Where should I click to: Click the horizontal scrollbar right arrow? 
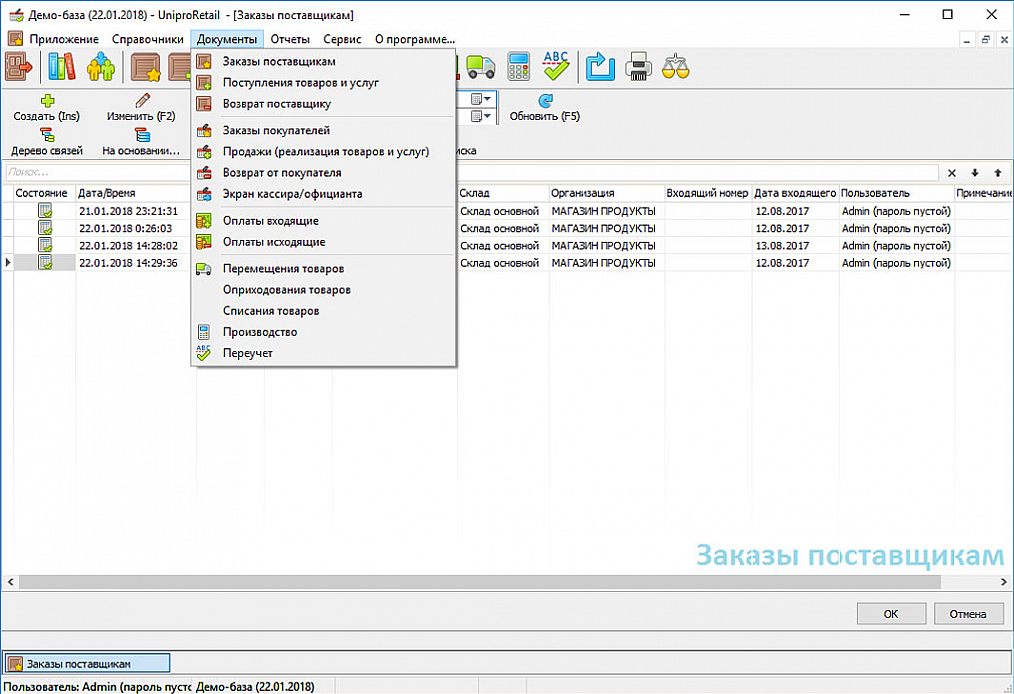(x=1004, y=581)
